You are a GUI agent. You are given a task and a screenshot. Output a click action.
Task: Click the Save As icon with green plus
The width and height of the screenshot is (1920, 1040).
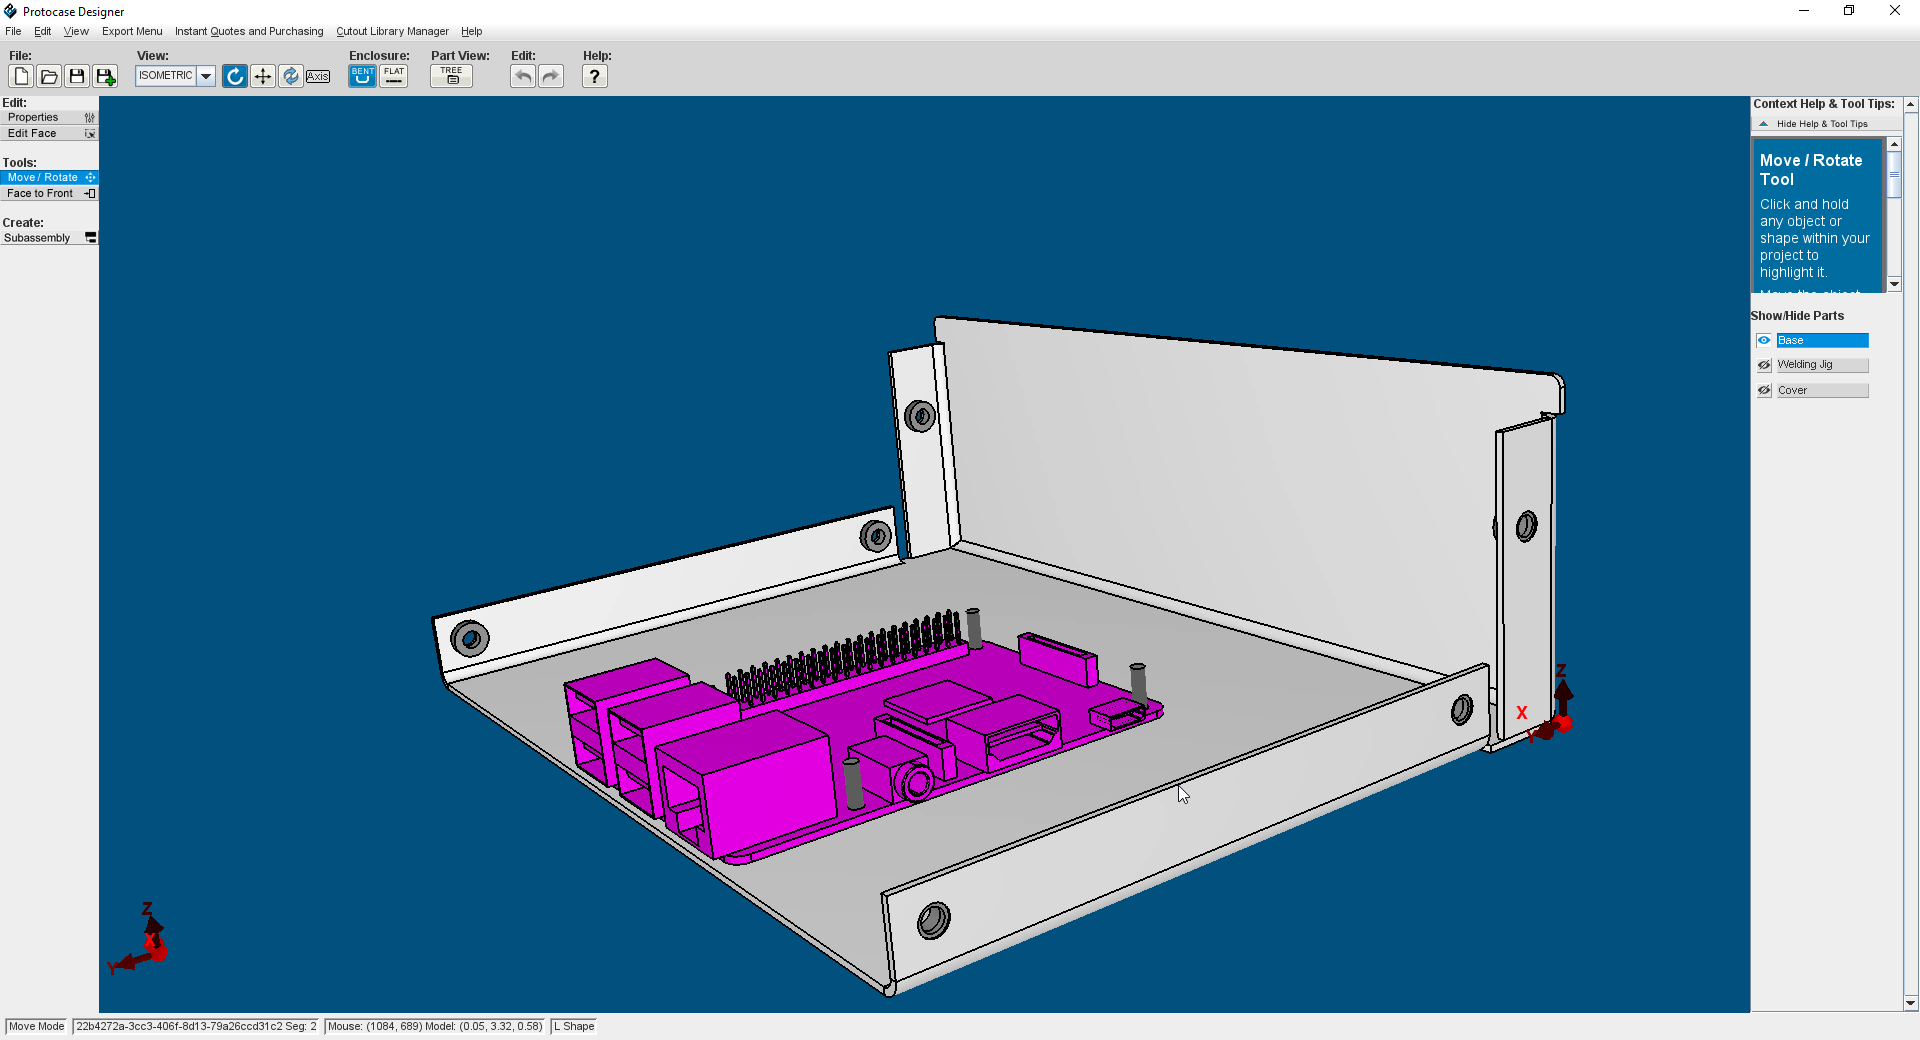click(x=105, y=75)
